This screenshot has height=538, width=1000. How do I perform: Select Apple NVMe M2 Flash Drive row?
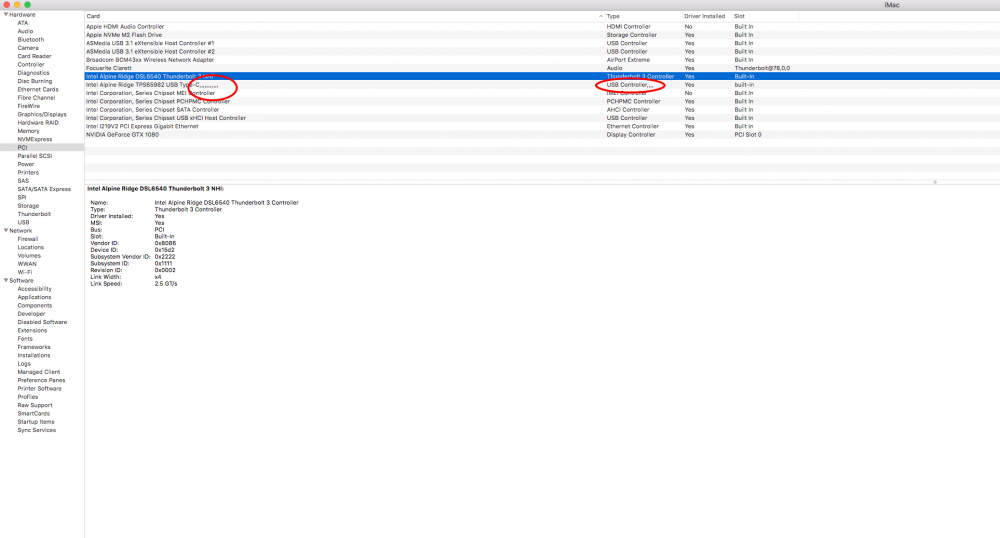click(x=542, y=35)
